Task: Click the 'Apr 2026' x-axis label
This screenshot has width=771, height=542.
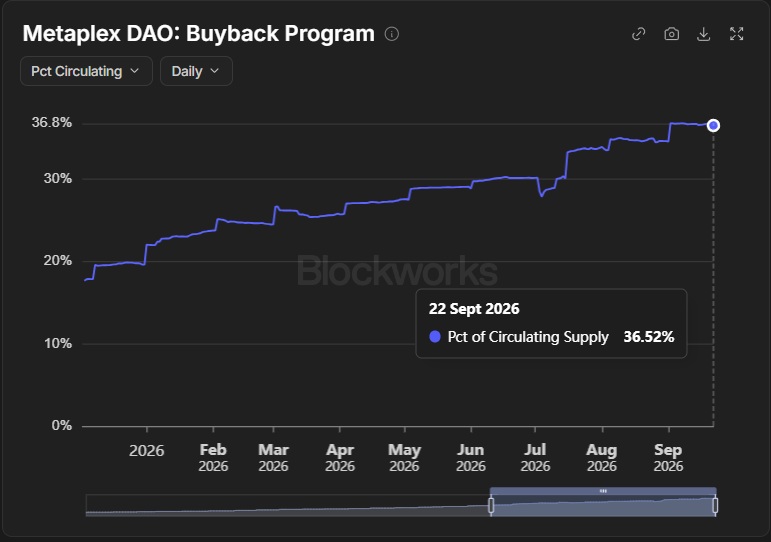Action: click(340, 457)
